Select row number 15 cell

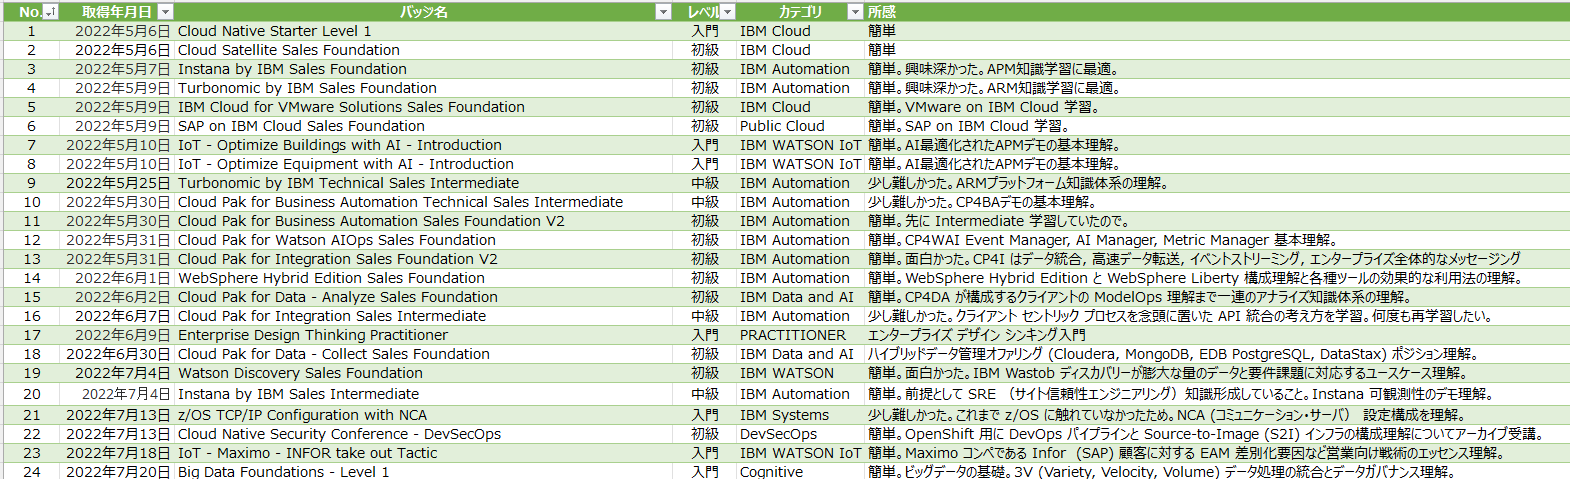pos(32,297)
